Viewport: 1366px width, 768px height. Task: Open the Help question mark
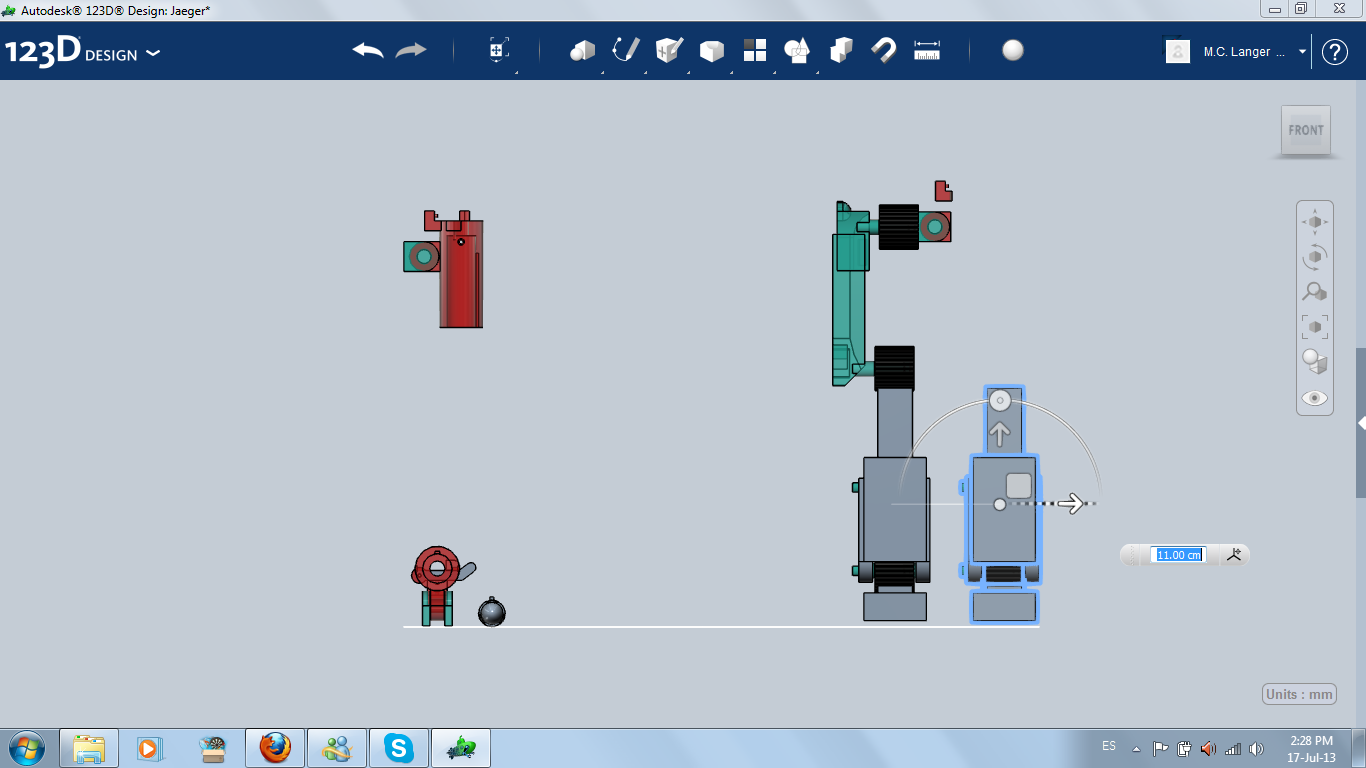(1335, 52)
